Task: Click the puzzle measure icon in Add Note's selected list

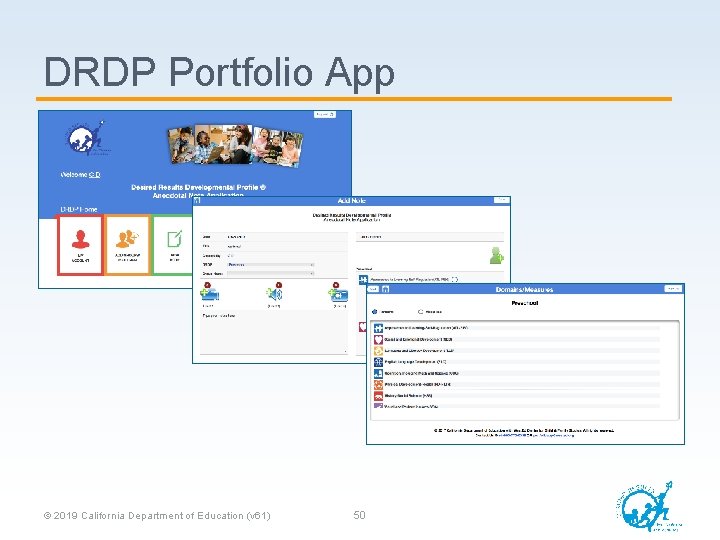Action: tap(363, 279)
